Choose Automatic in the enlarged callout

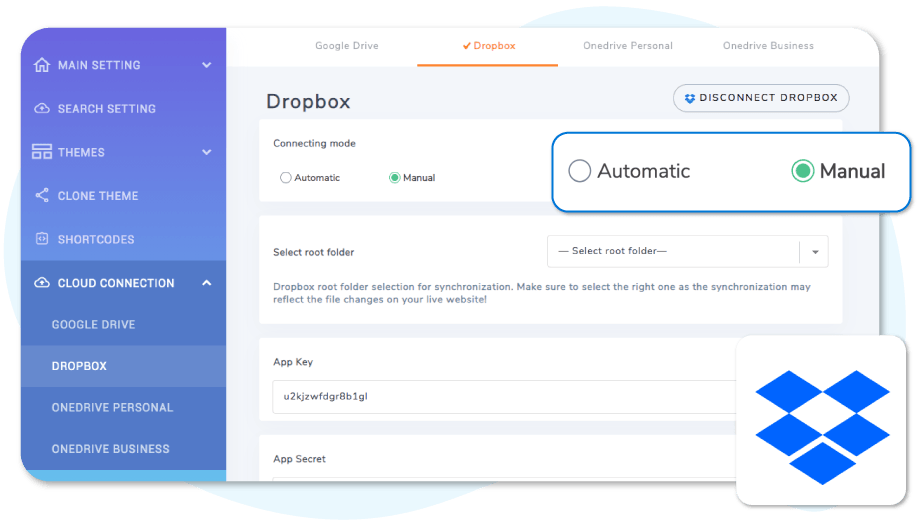[579, 171]
